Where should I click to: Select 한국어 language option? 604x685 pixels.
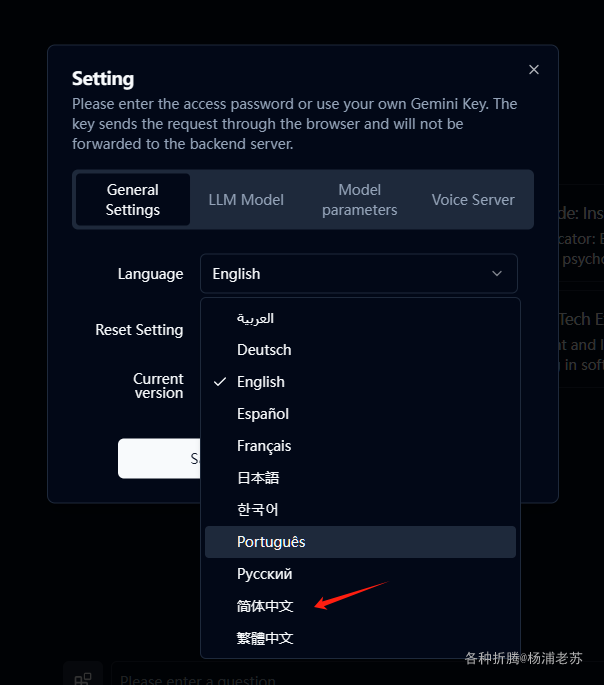258,510
